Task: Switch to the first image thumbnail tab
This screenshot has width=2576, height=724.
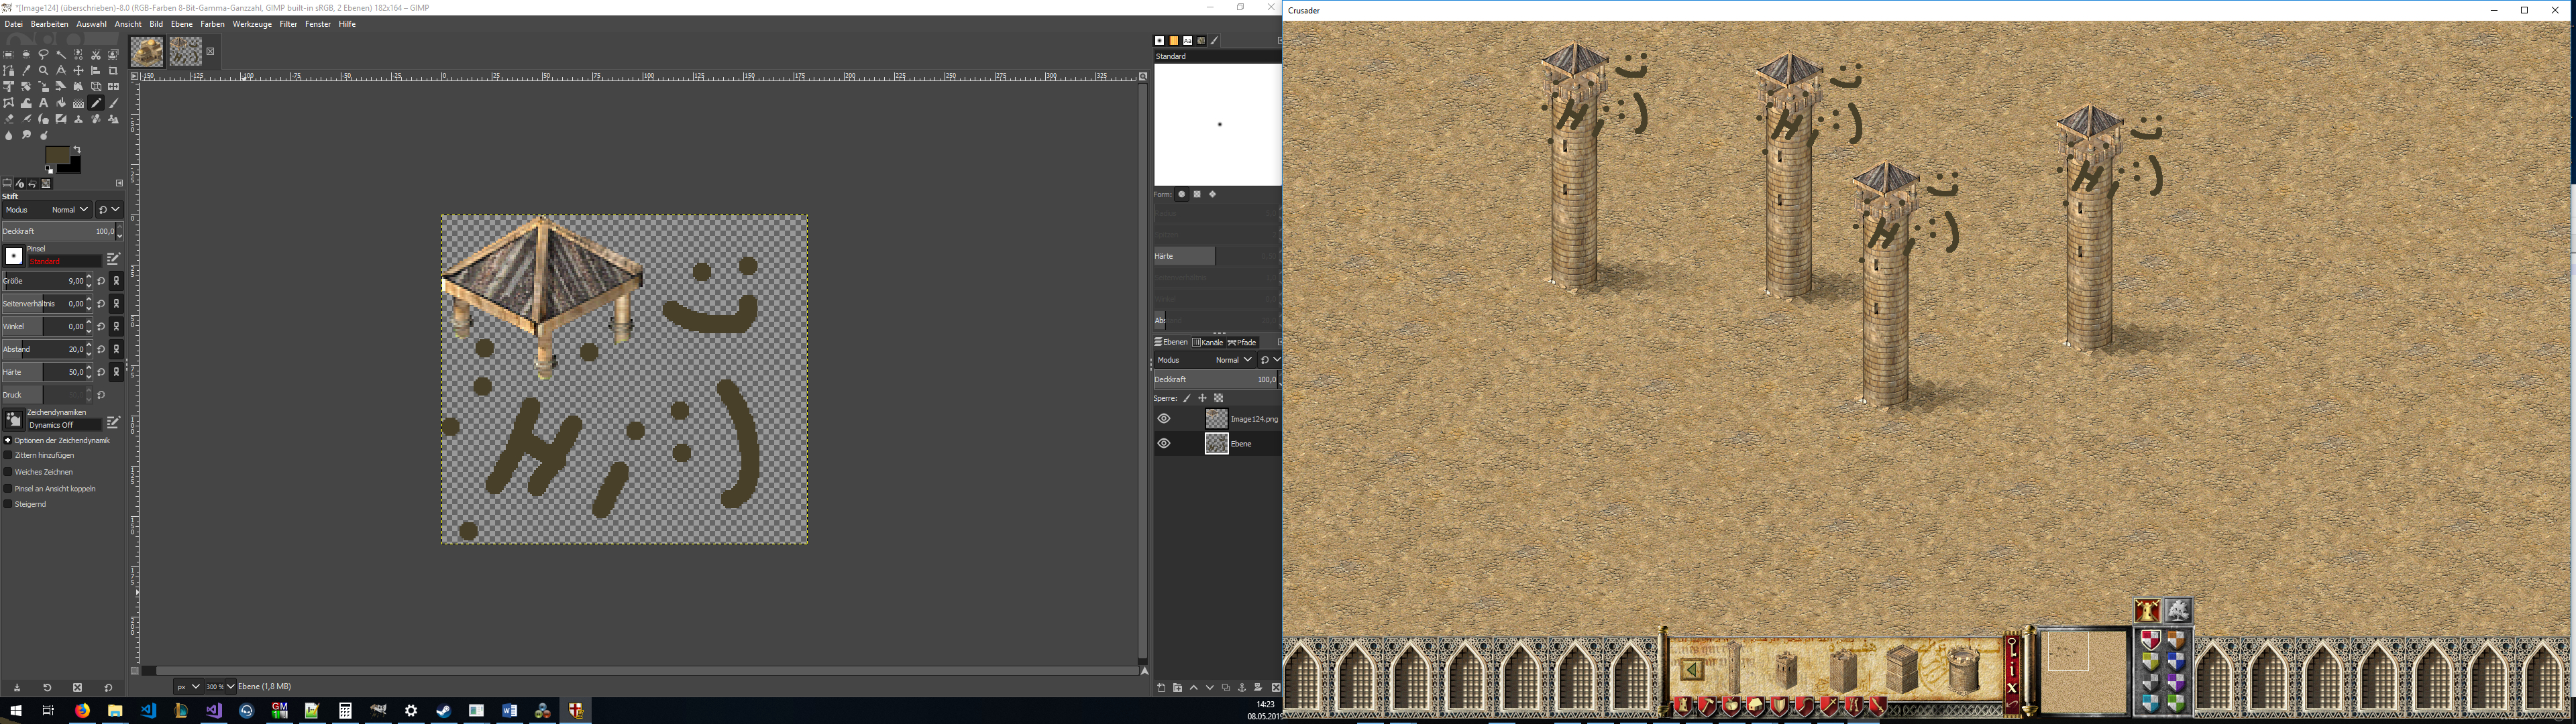Action: (x=147, y=51)
